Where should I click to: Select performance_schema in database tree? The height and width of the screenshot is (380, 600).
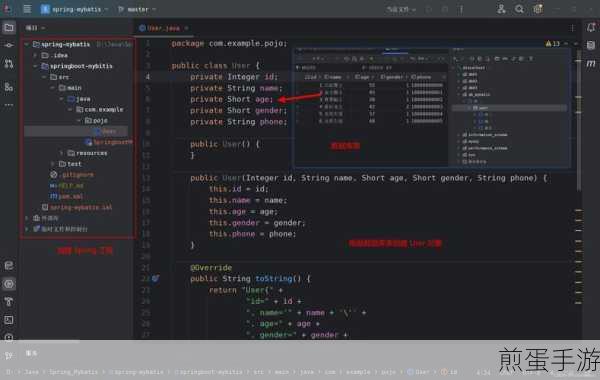485,148
